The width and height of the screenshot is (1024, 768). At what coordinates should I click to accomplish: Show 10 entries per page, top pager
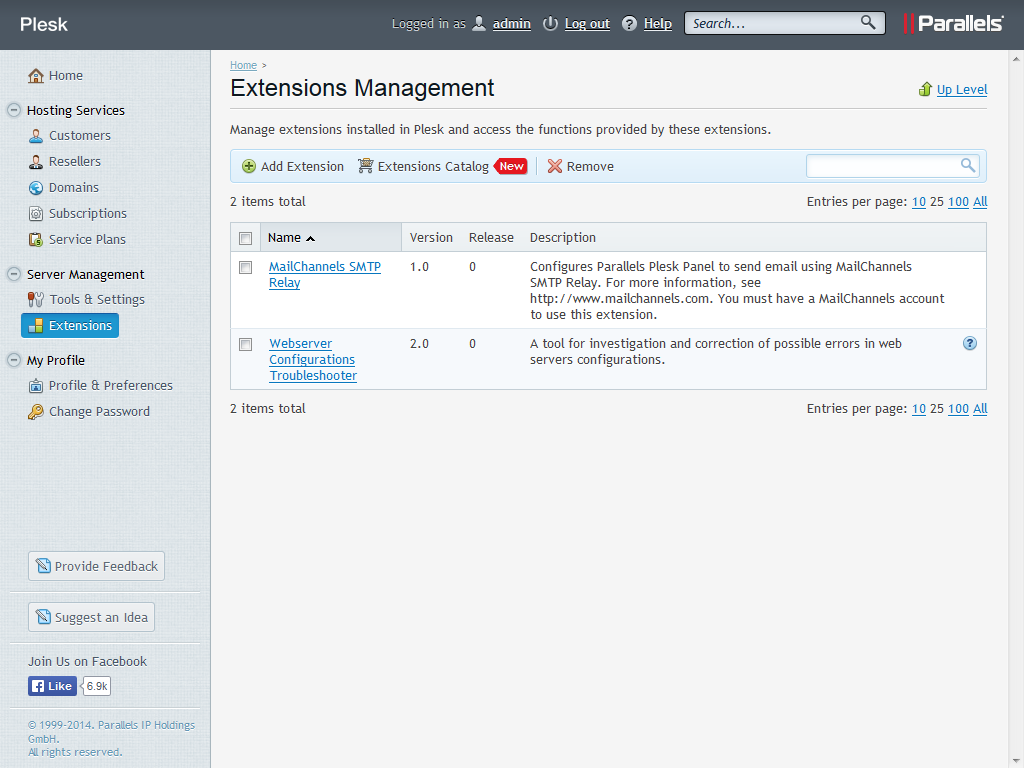pos(919,202)
